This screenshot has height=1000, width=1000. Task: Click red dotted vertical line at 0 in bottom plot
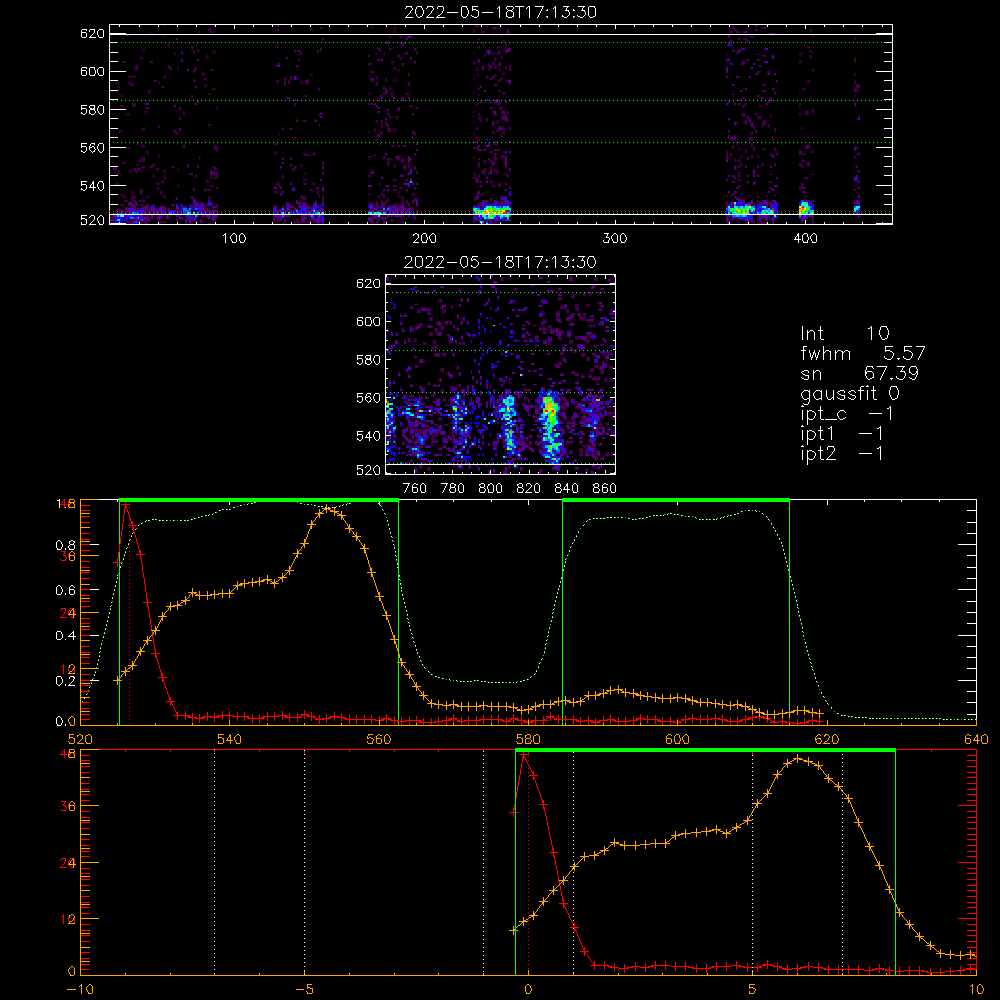(528, 862)
